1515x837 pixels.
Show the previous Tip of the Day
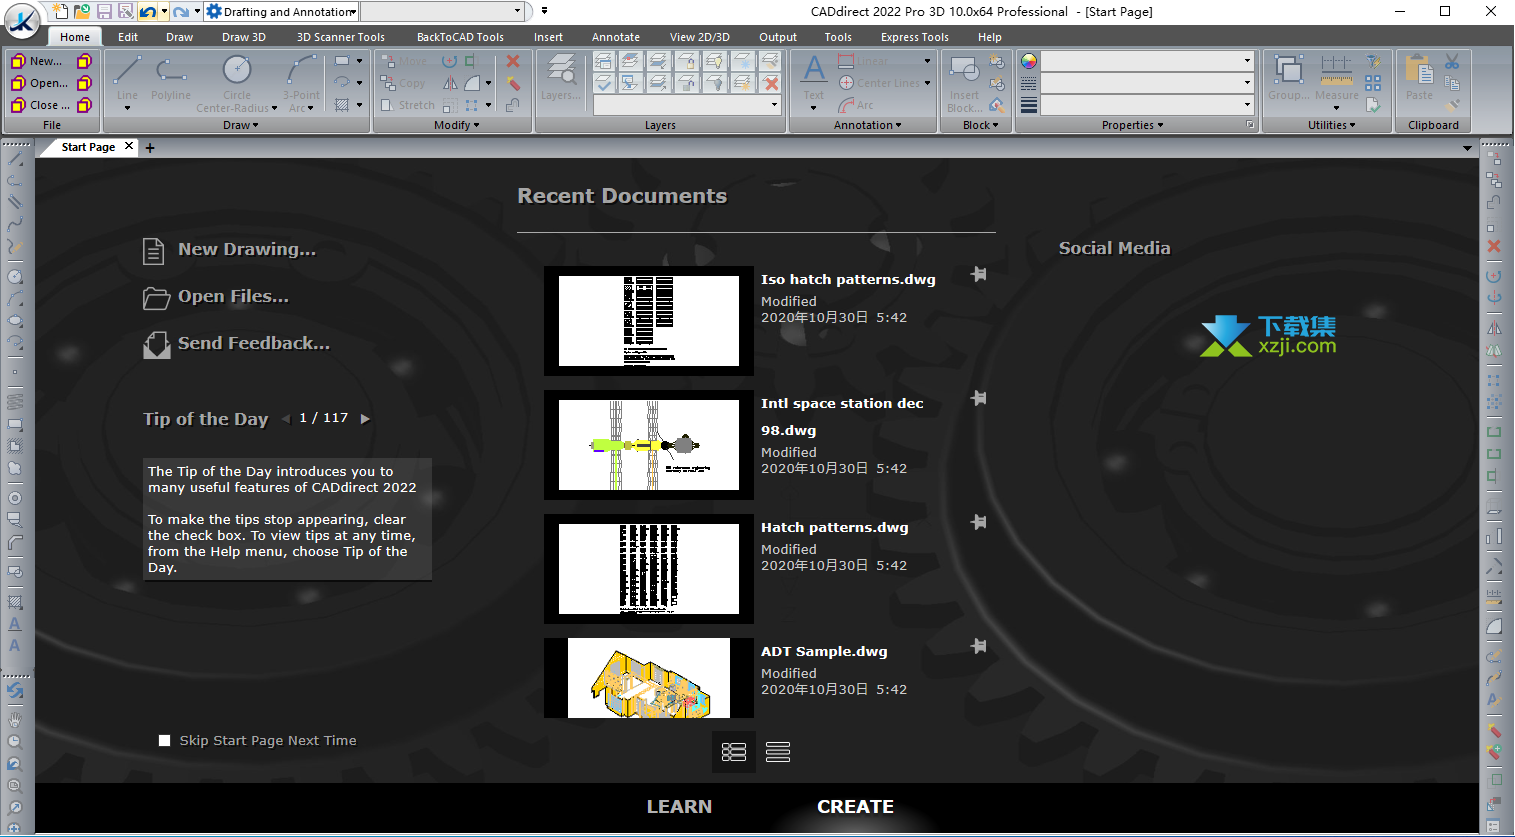click(x=286, y=419)
